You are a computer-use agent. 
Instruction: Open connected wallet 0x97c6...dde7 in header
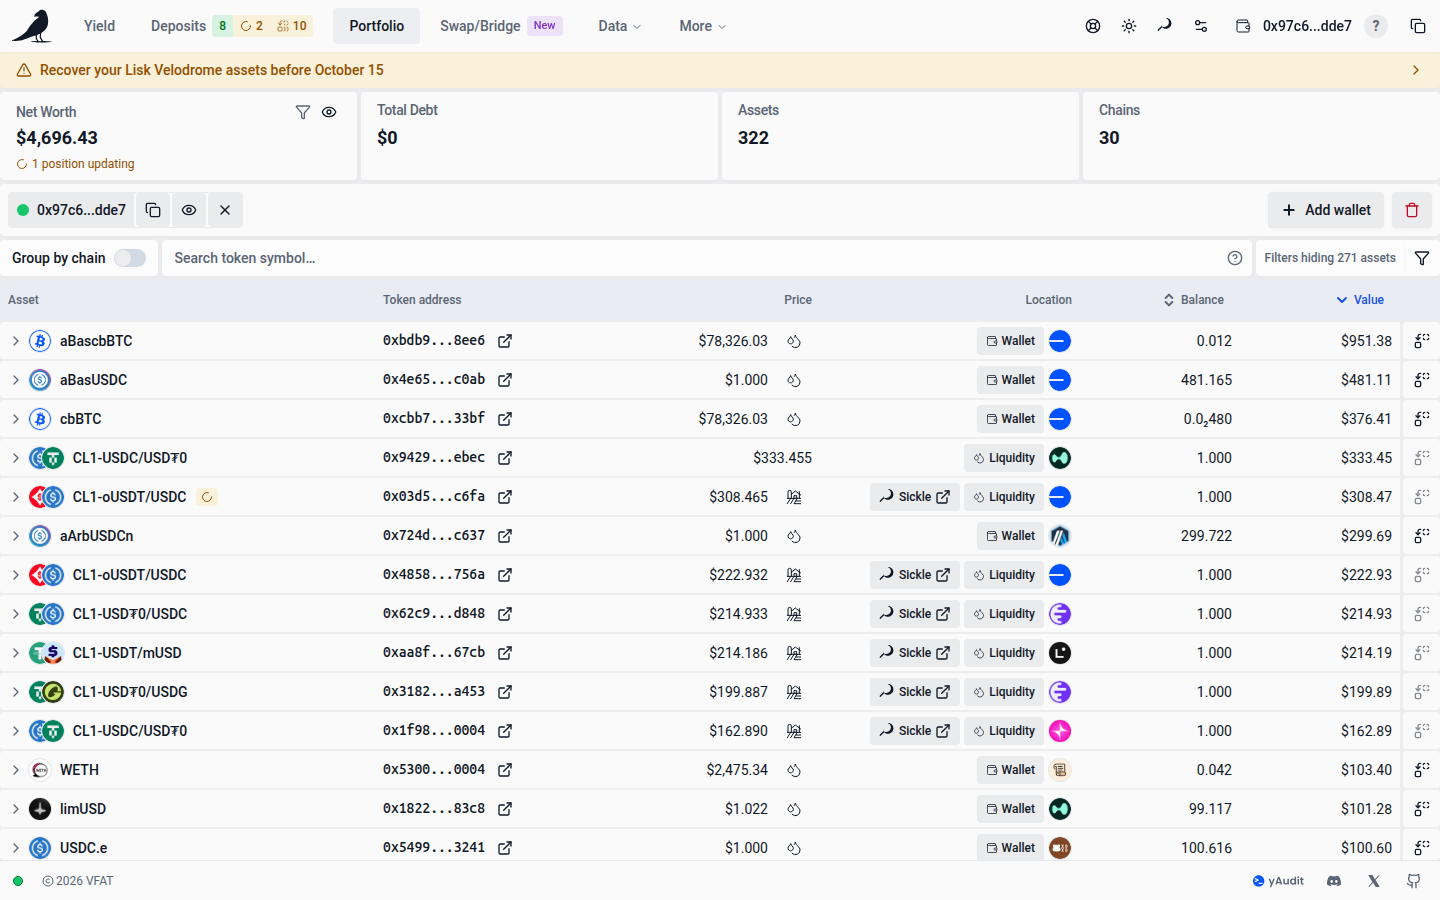(1294, 26)
